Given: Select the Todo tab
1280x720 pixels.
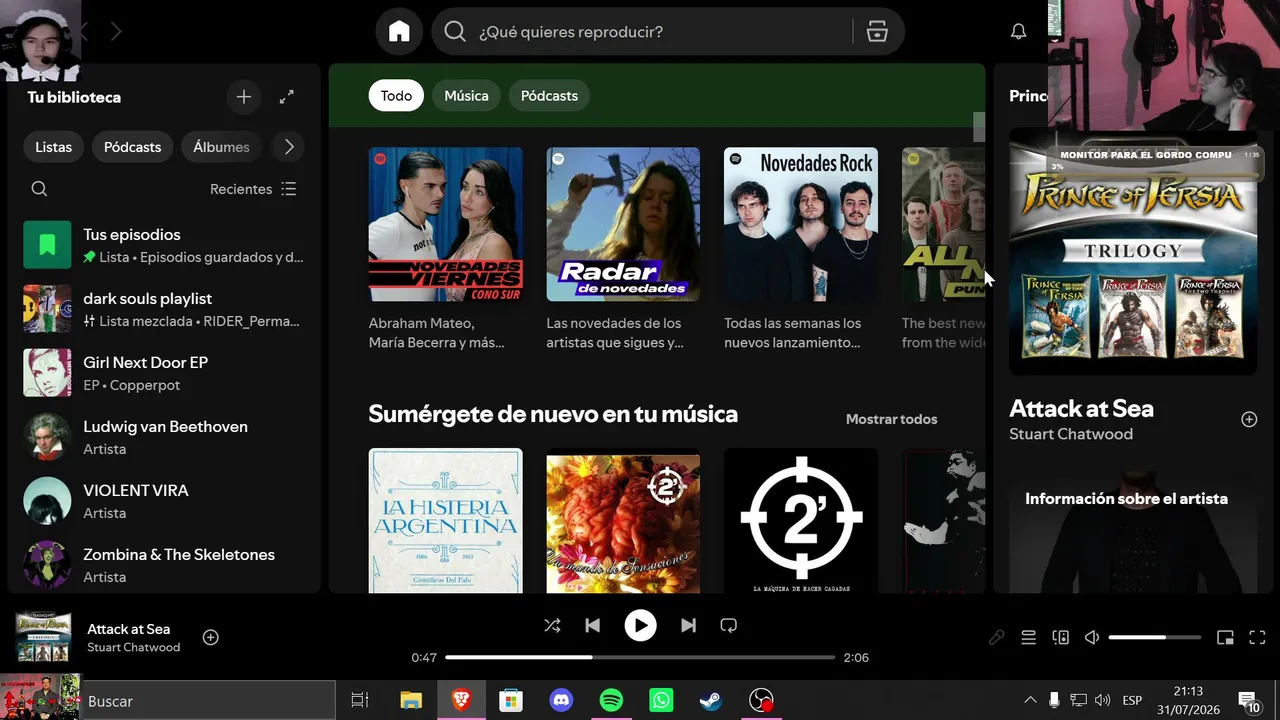Looking at the screenshot, I should [396, 96].
